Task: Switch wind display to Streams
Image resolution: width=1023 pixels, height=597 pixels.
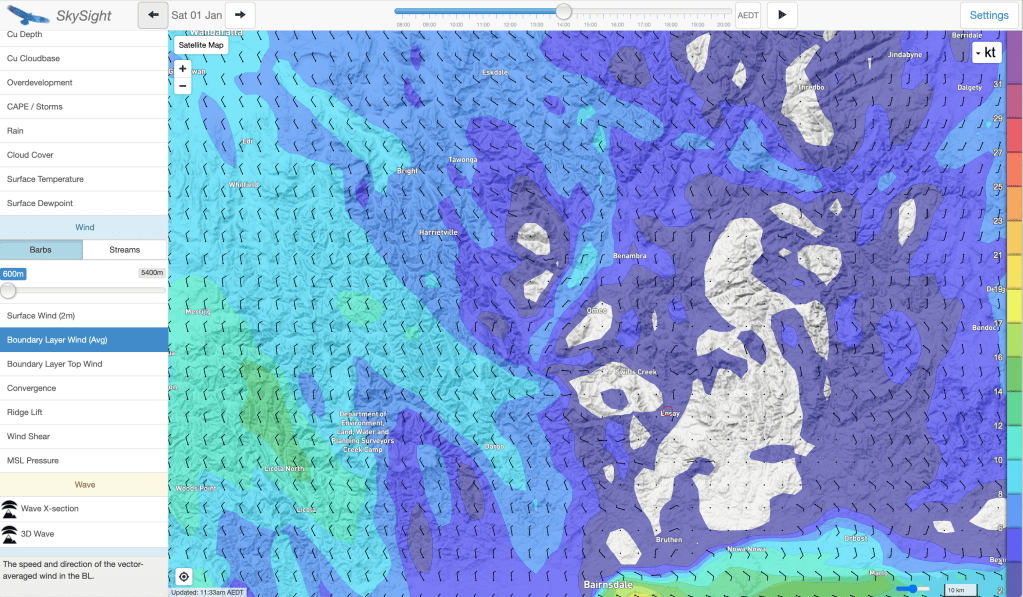Action: click(x=124, y=250)
